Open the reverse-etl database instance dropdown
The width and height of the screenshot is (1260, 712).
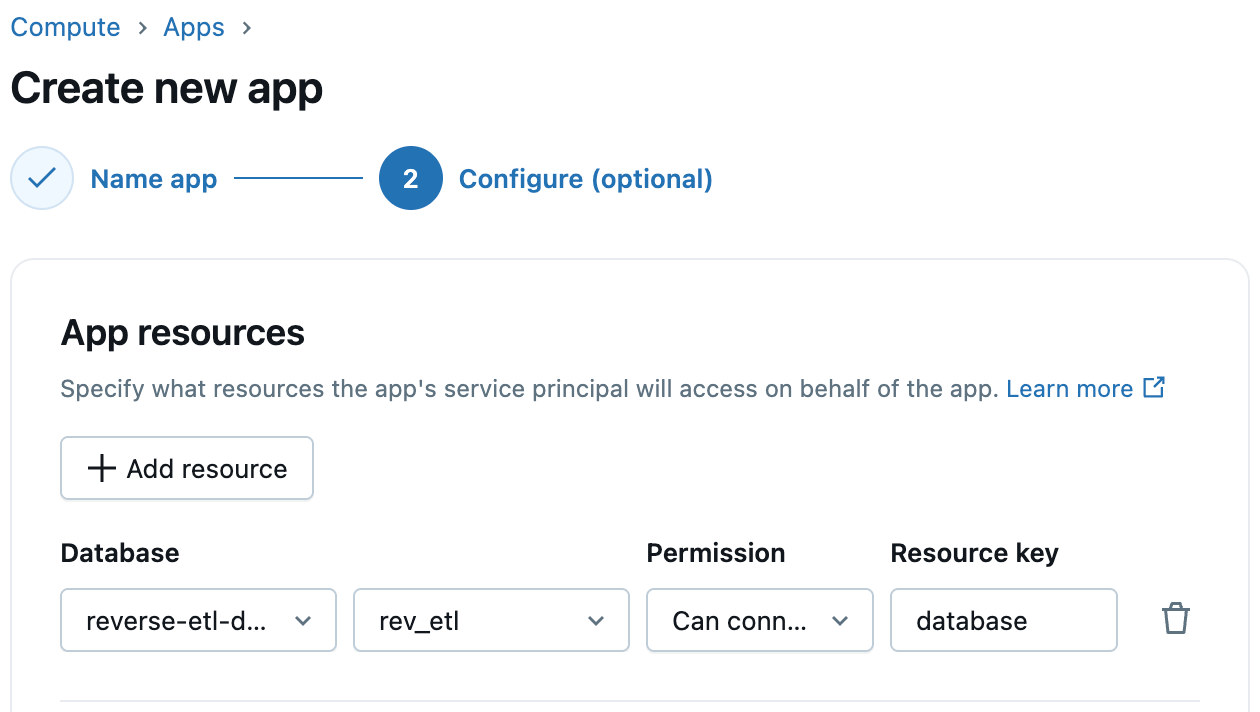pyautogui.click(x=198, y=621)
